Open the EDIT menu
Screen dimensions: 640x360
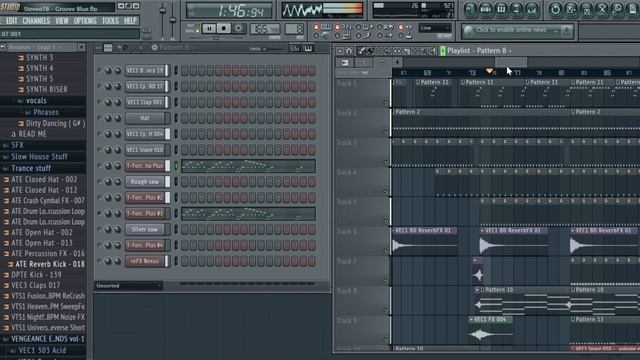[11, 21]
